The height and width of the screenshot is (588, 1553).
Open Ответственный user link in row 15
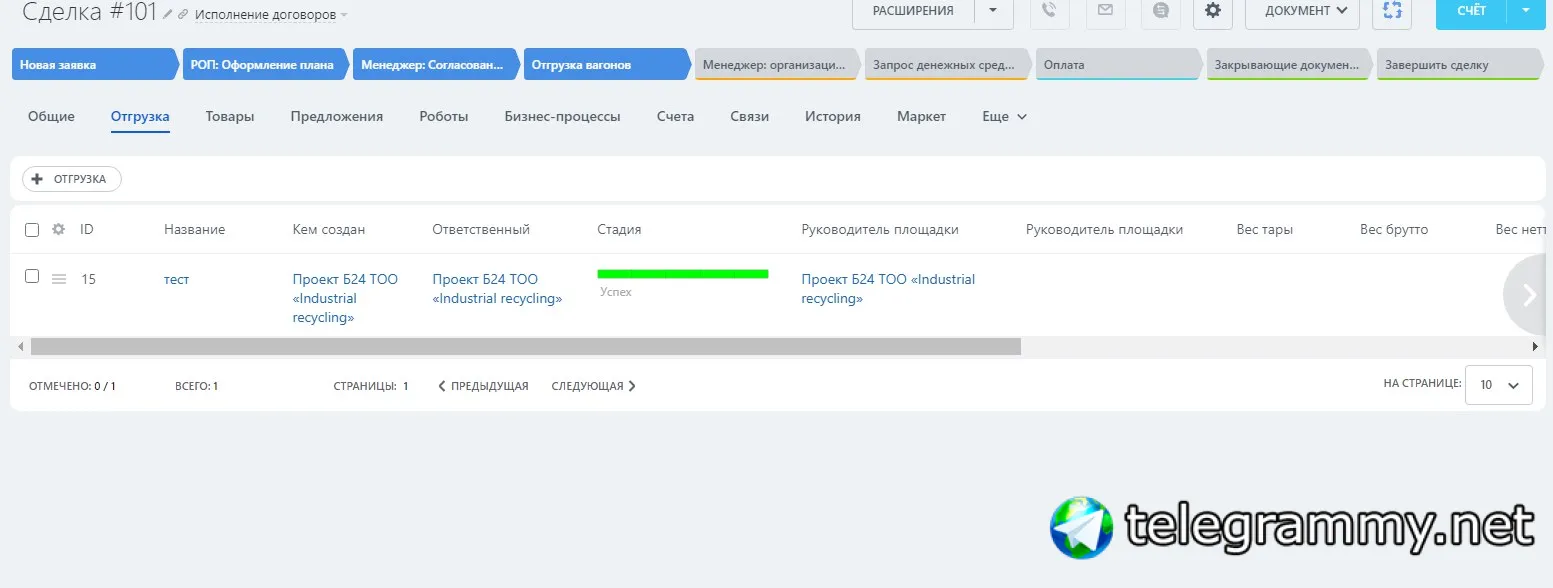[x=497, y=289]
